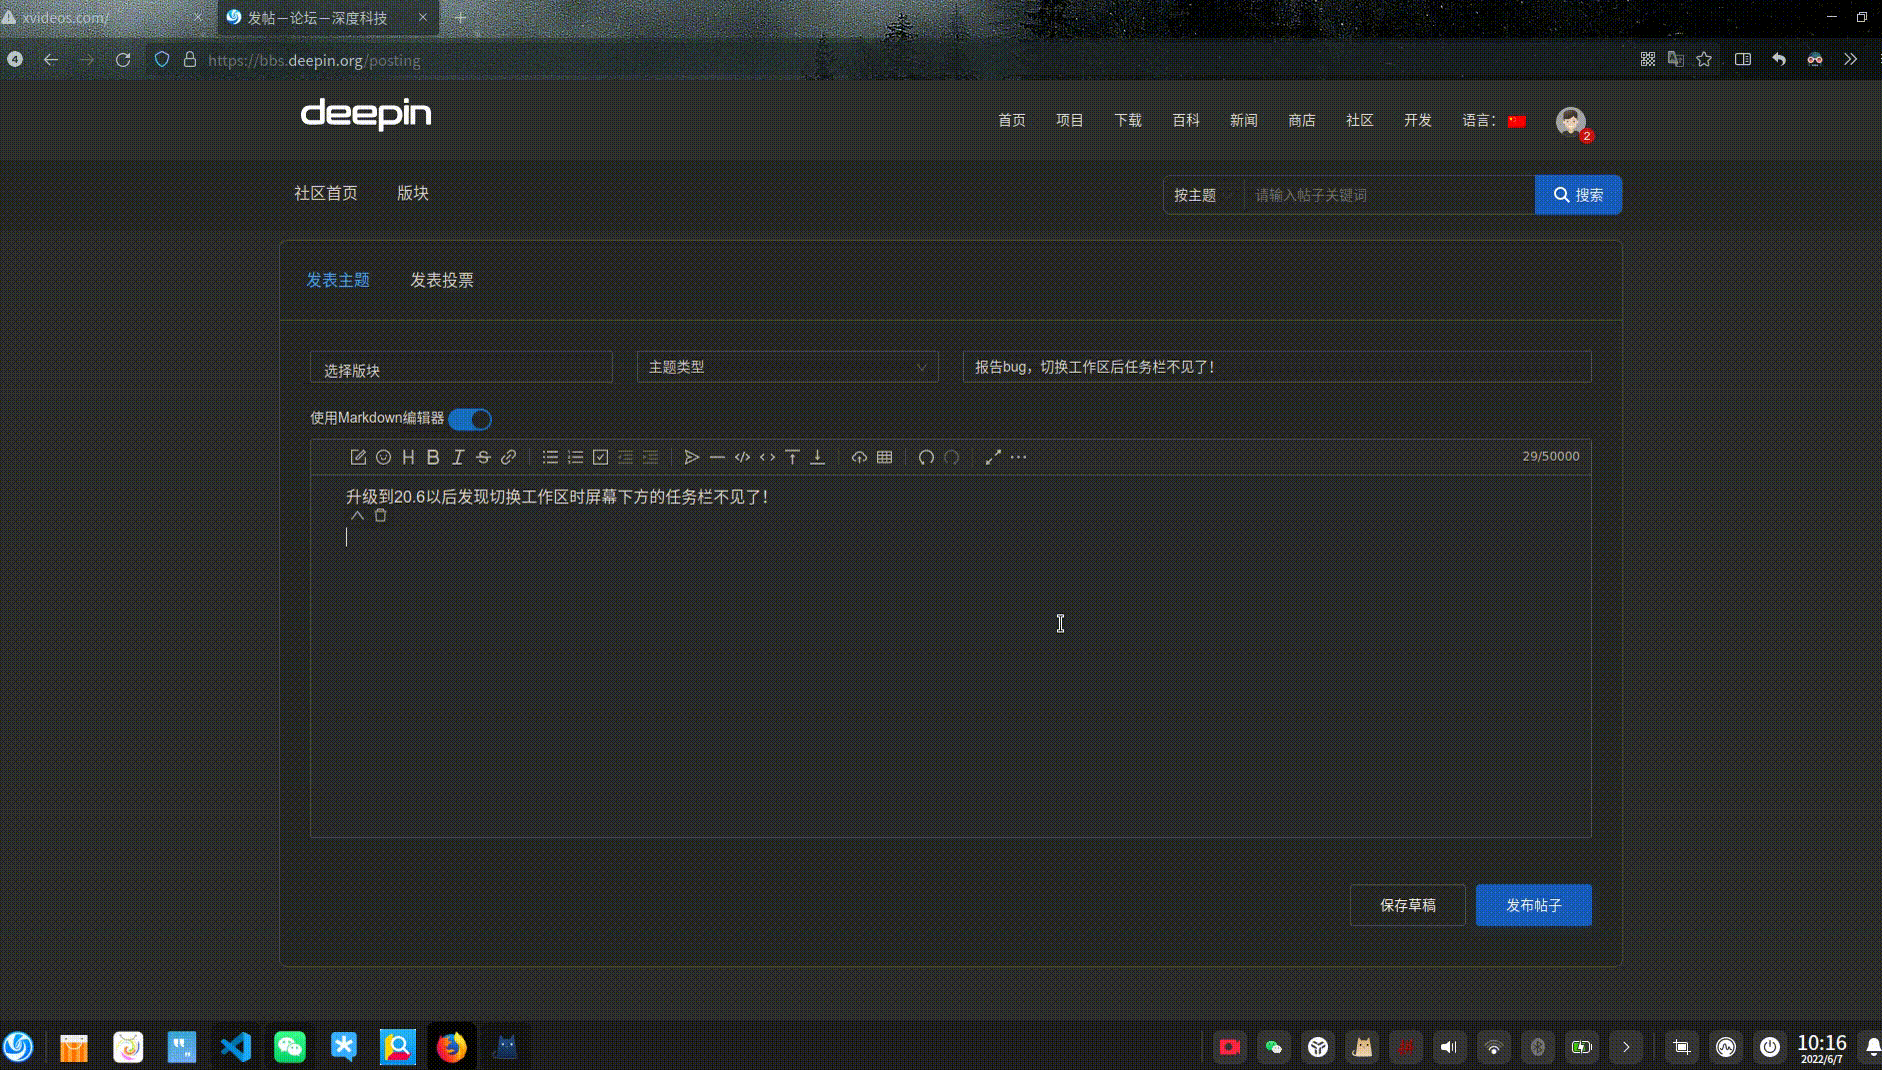
Task: Open the 社区 menu item
Action: click(1358, 120)
